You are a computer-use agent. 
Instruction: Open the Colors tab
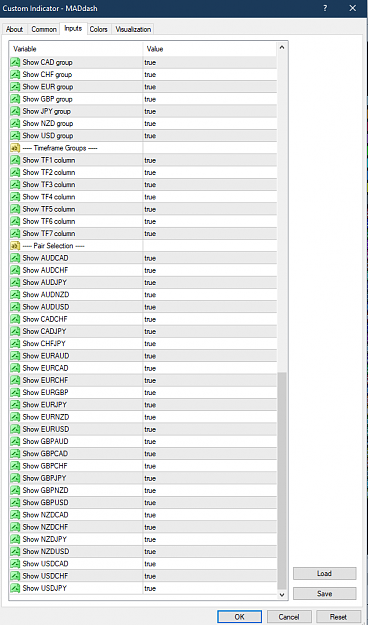[x=98, y=29]
